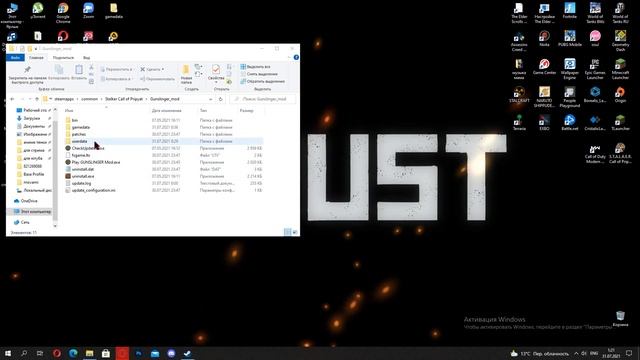Select S.T.A.L.K.E.R. Call of Pripyat shortcut
The width and height of the screenshot is (640, 360).
620,153
